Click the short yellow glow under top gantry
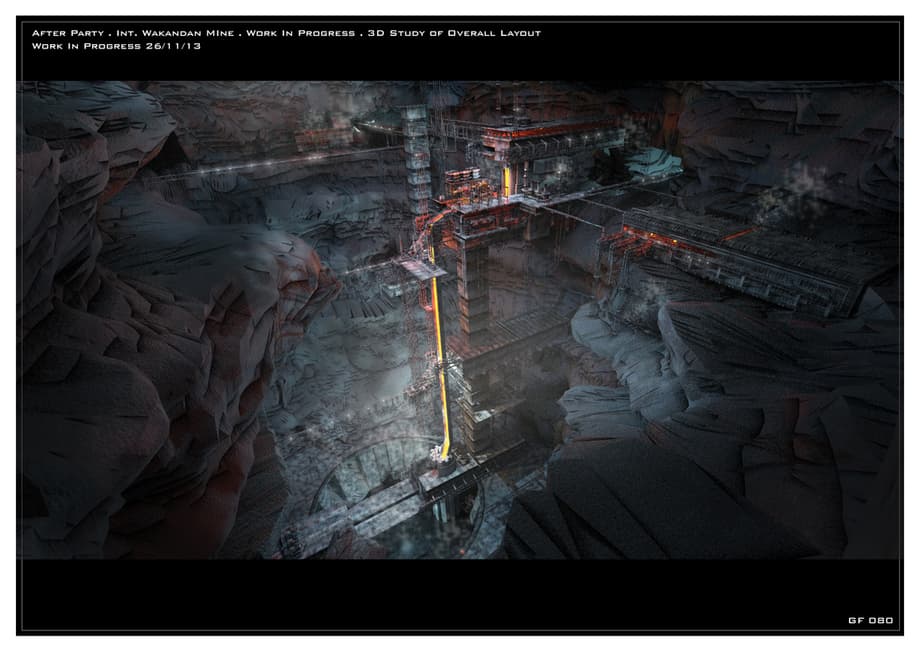This screenshot has height=649, width=920. coord(507,181)
